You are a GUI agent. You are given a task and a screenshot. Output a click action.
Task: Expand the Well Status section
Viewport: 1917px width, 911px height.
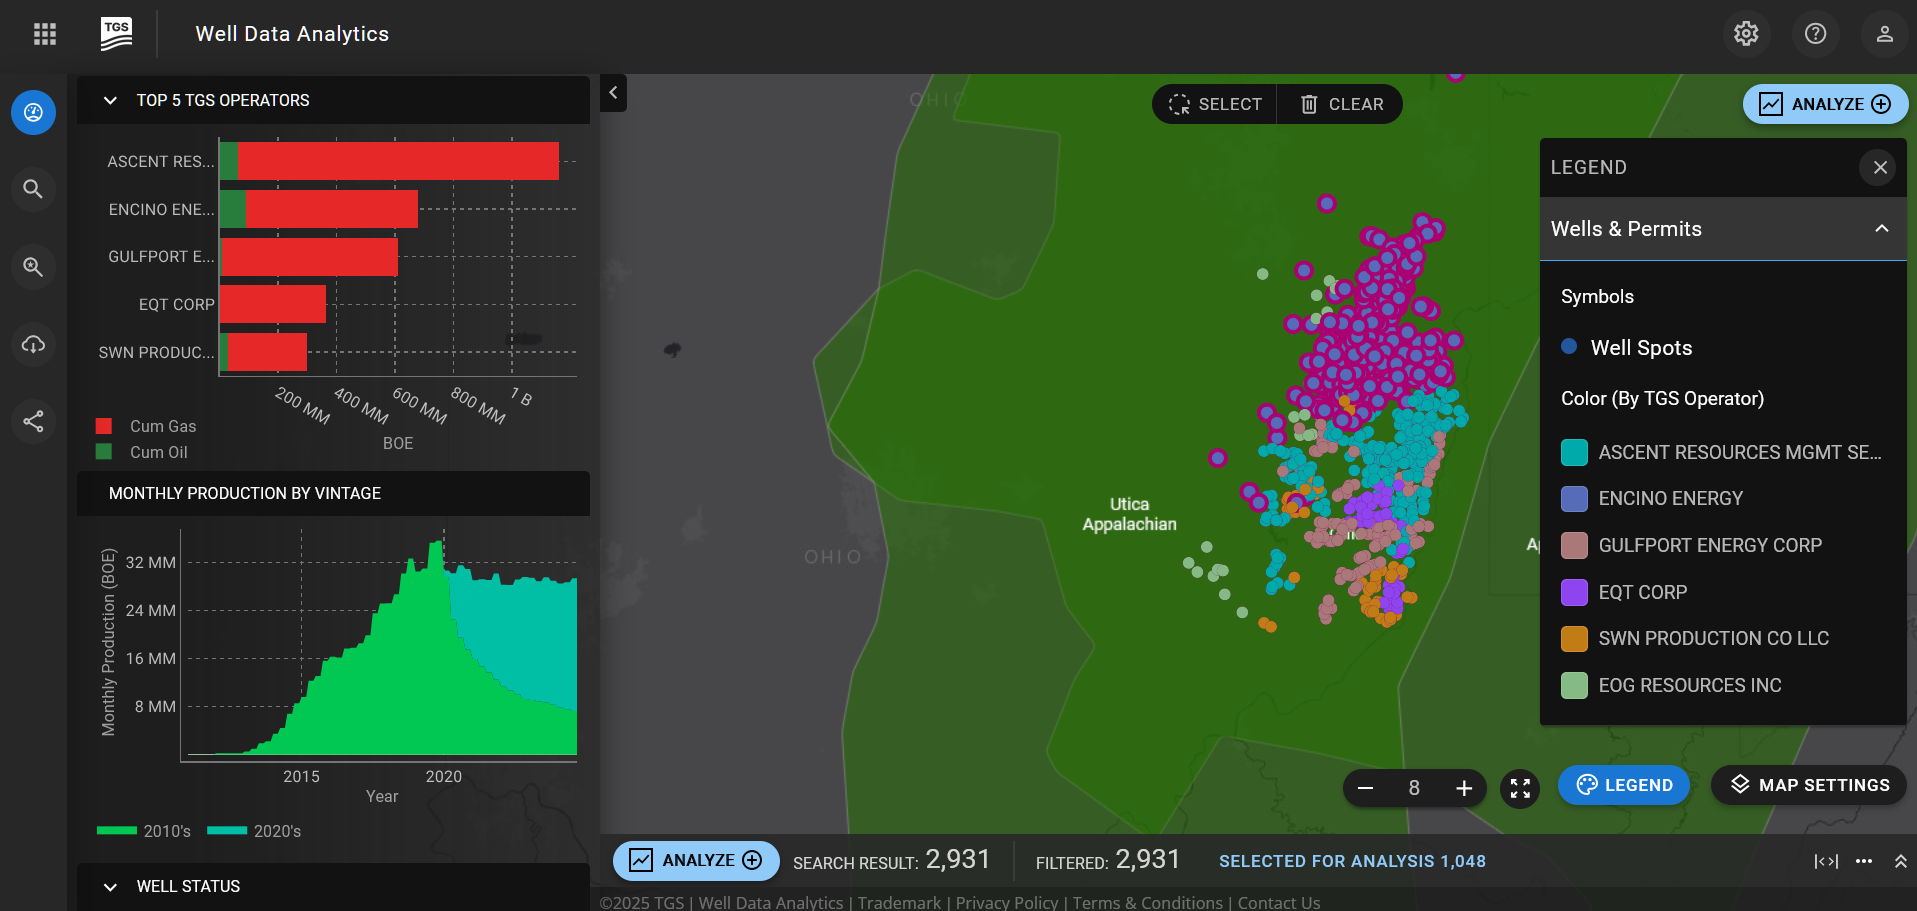(111, 887)
